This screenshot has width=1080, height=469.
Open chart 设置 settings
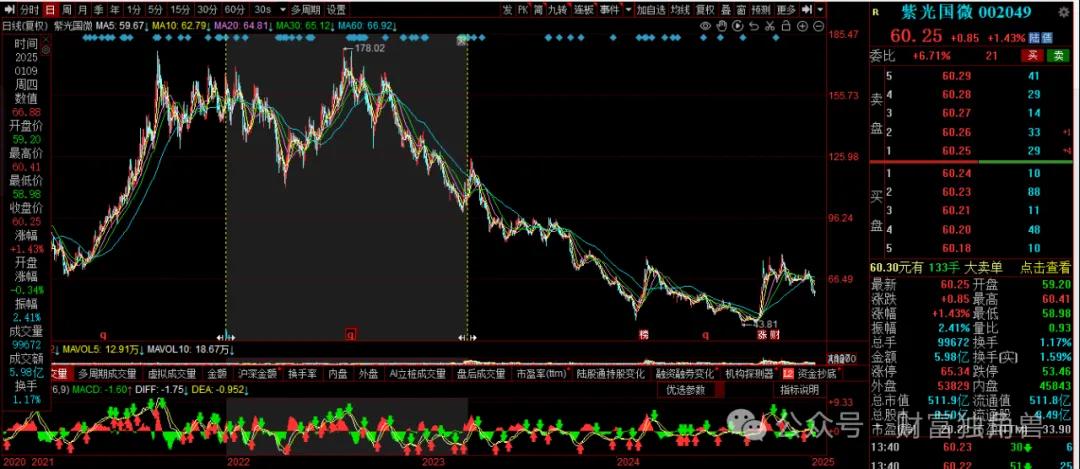pos(336,10)
